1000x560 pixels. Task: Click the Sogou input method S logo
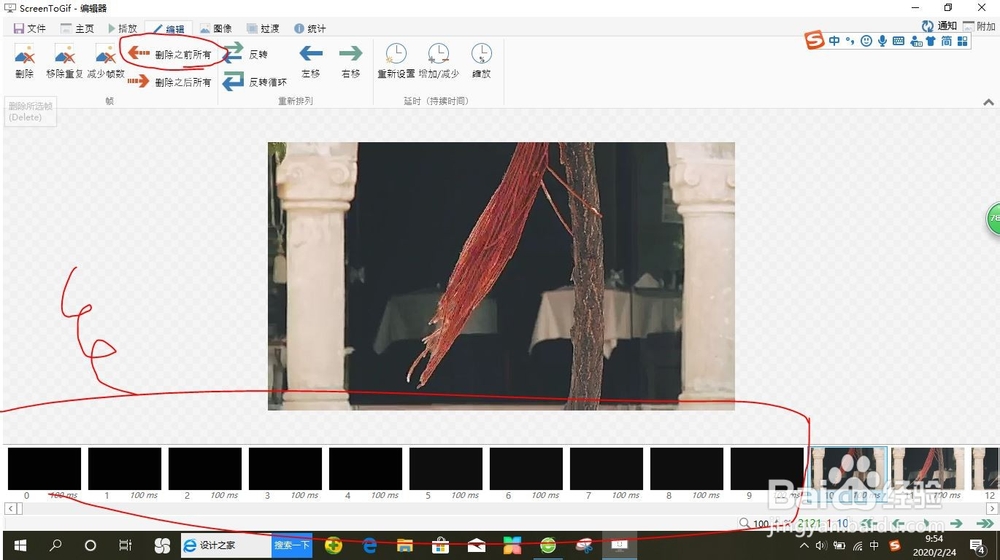coord(814,40)
